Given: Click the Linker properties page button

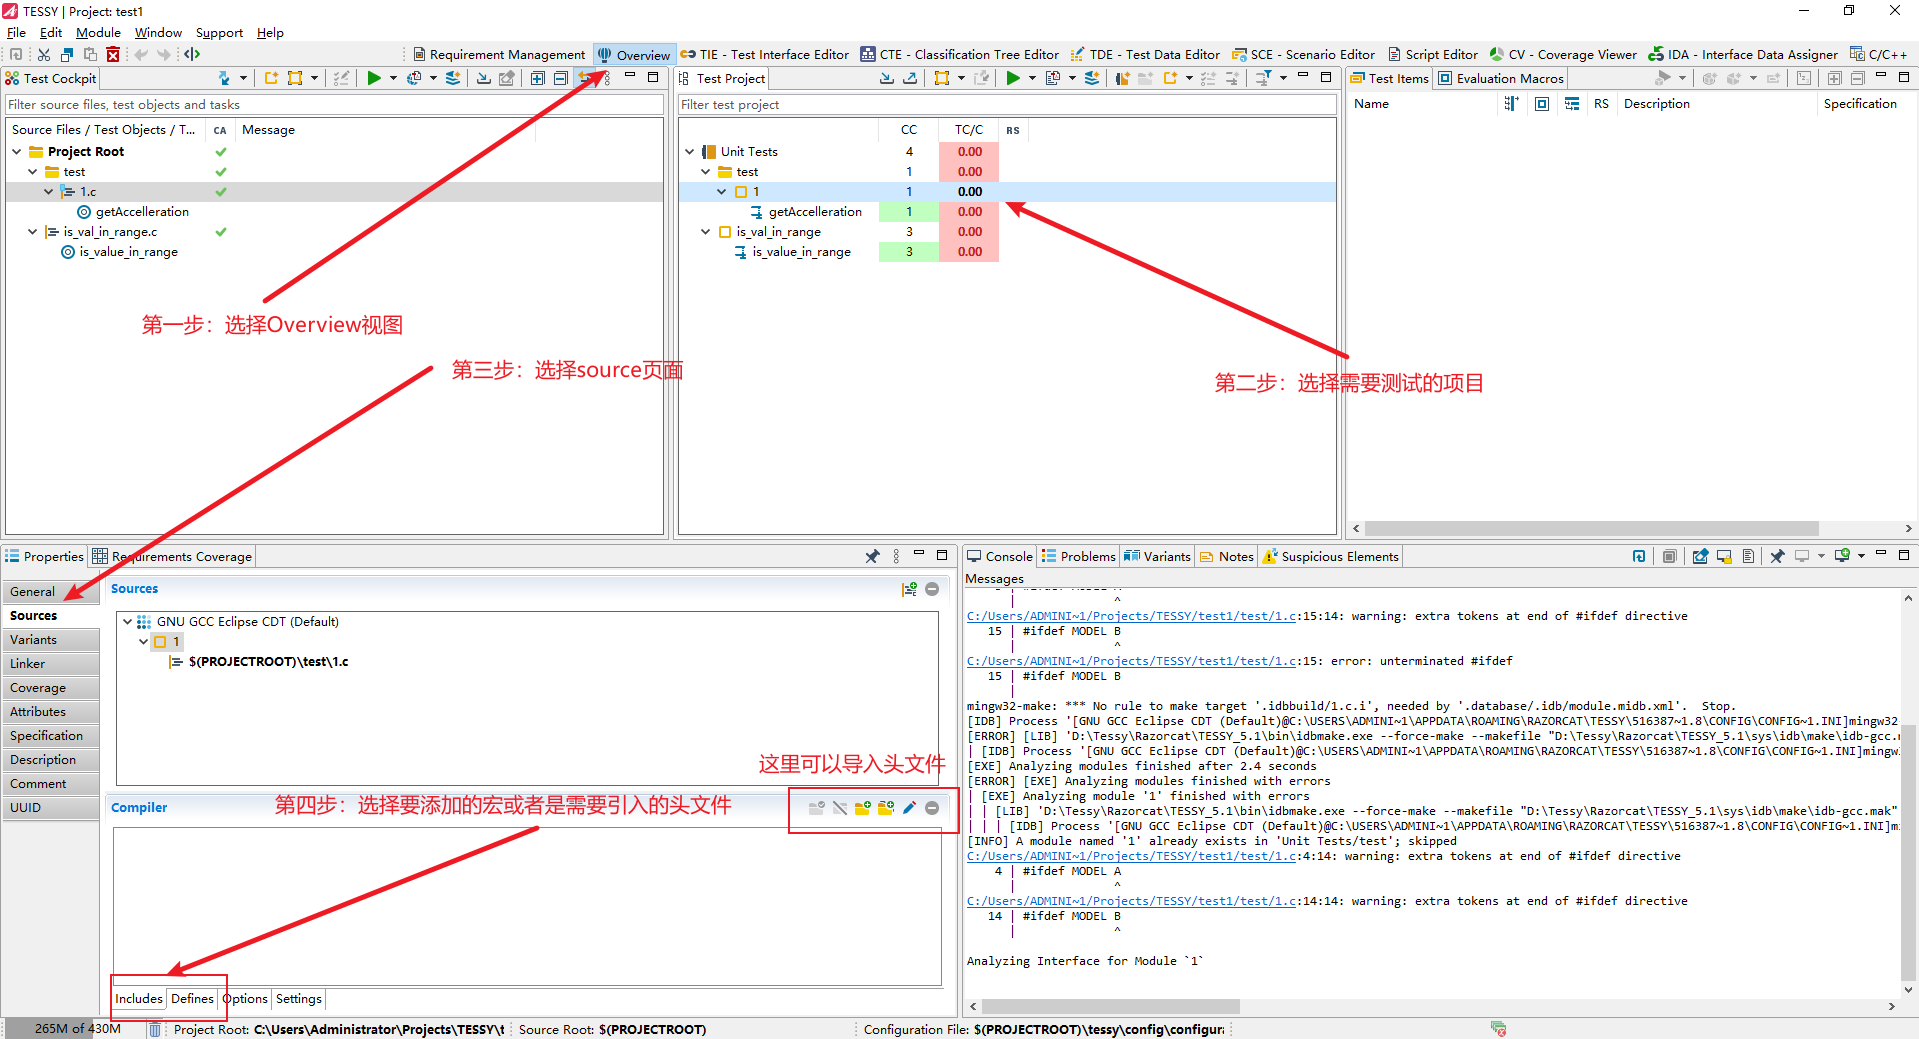Looking at the screenshot, I should [50, 664].
